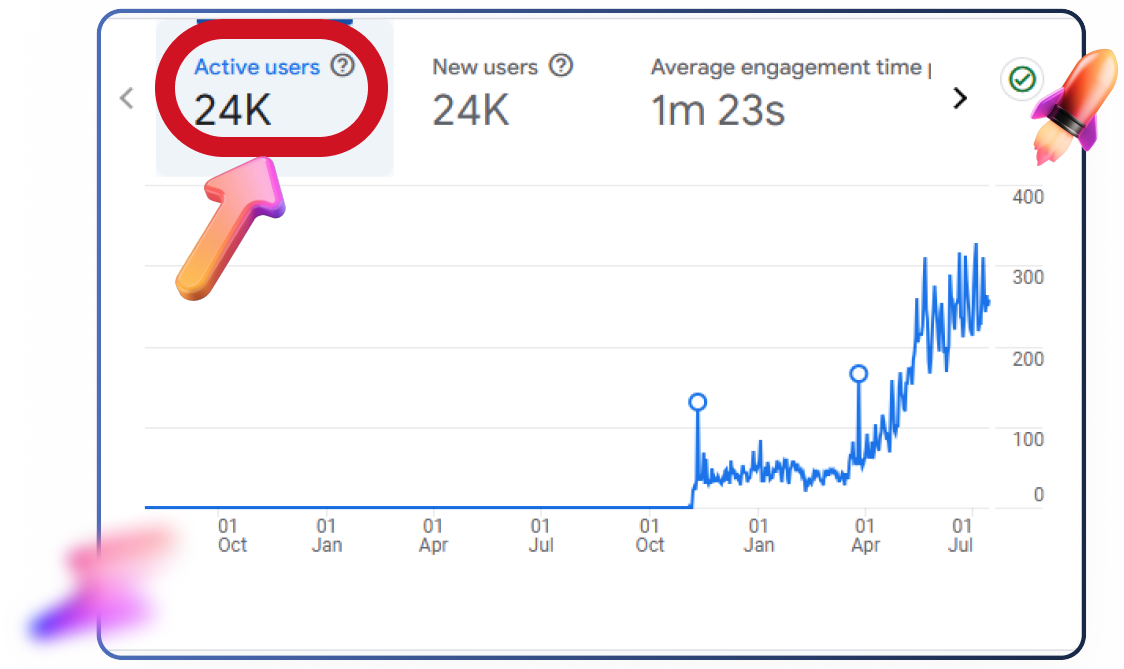
Task: Click the first anomaly marker on the chart
Action: (x=698, y=402)
